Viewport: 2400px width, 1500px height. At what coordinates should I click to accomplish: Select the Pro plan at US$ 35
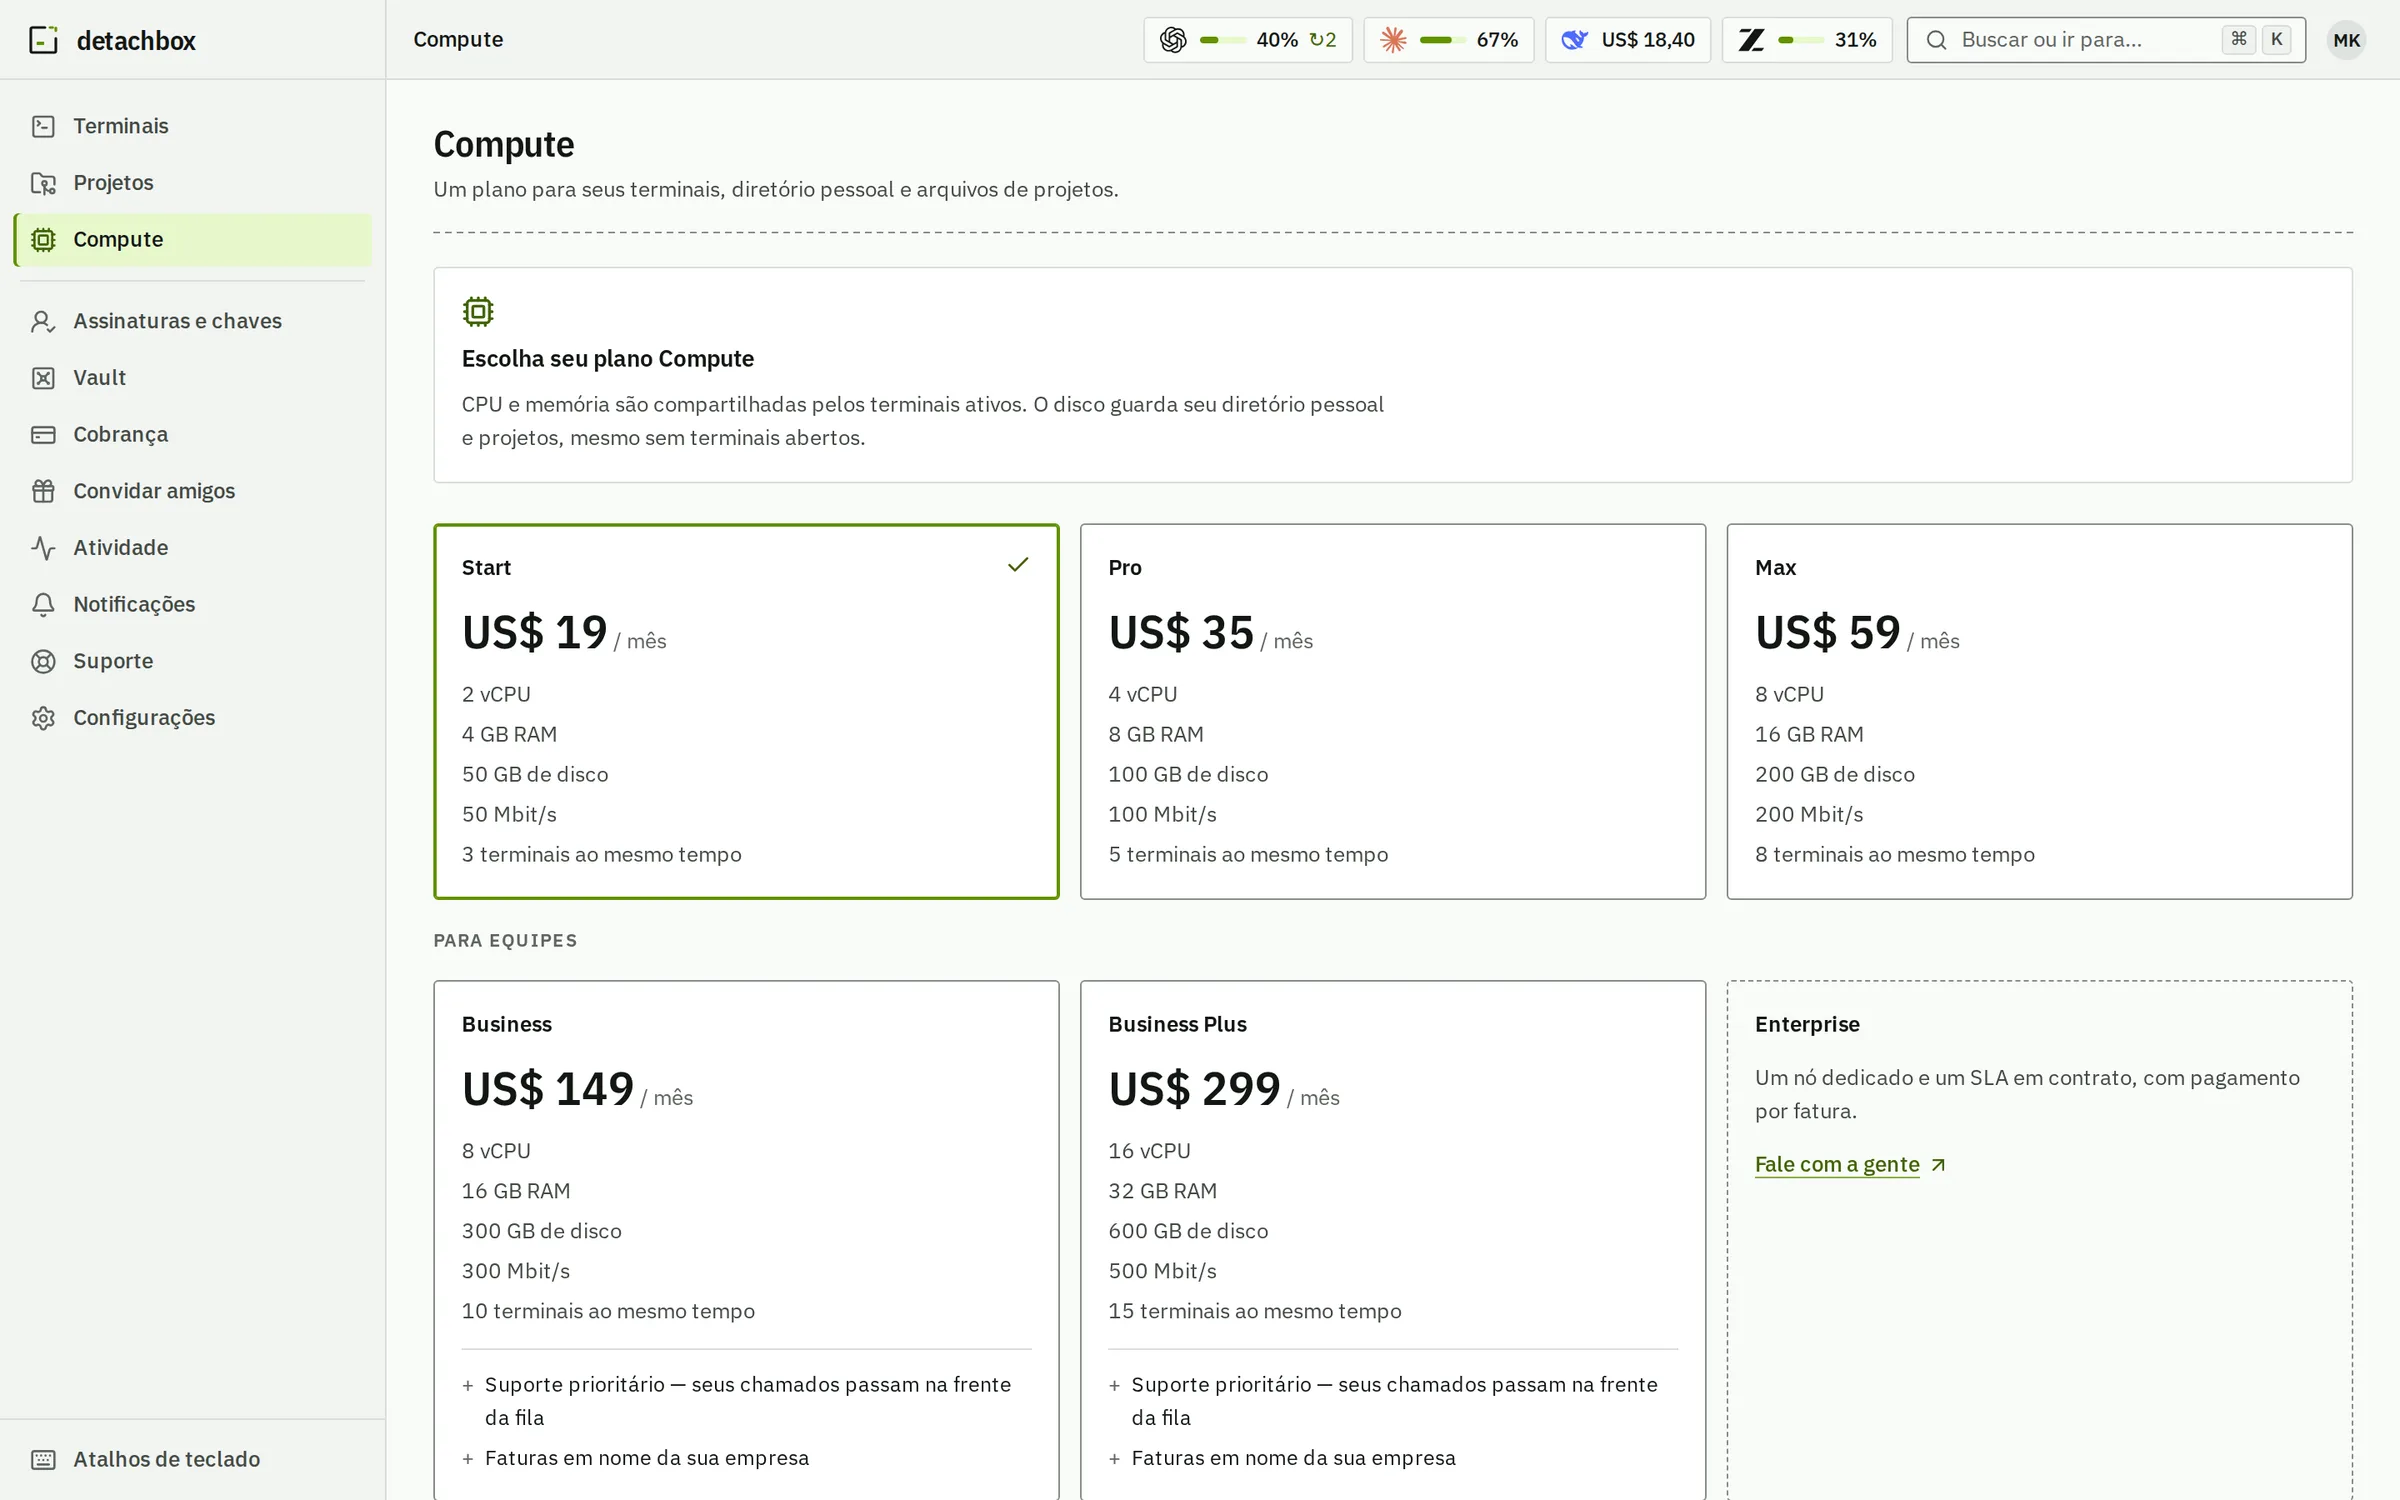tap(1392, 711)
